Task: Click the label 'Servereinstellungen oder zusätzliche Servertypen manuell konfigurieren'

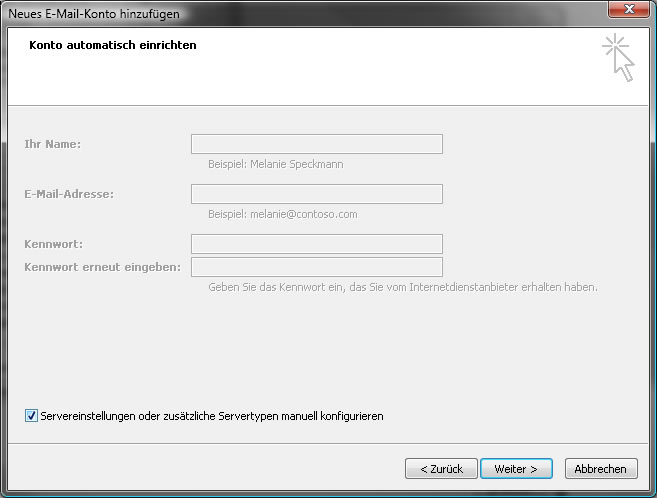Action: coord(212,416)
